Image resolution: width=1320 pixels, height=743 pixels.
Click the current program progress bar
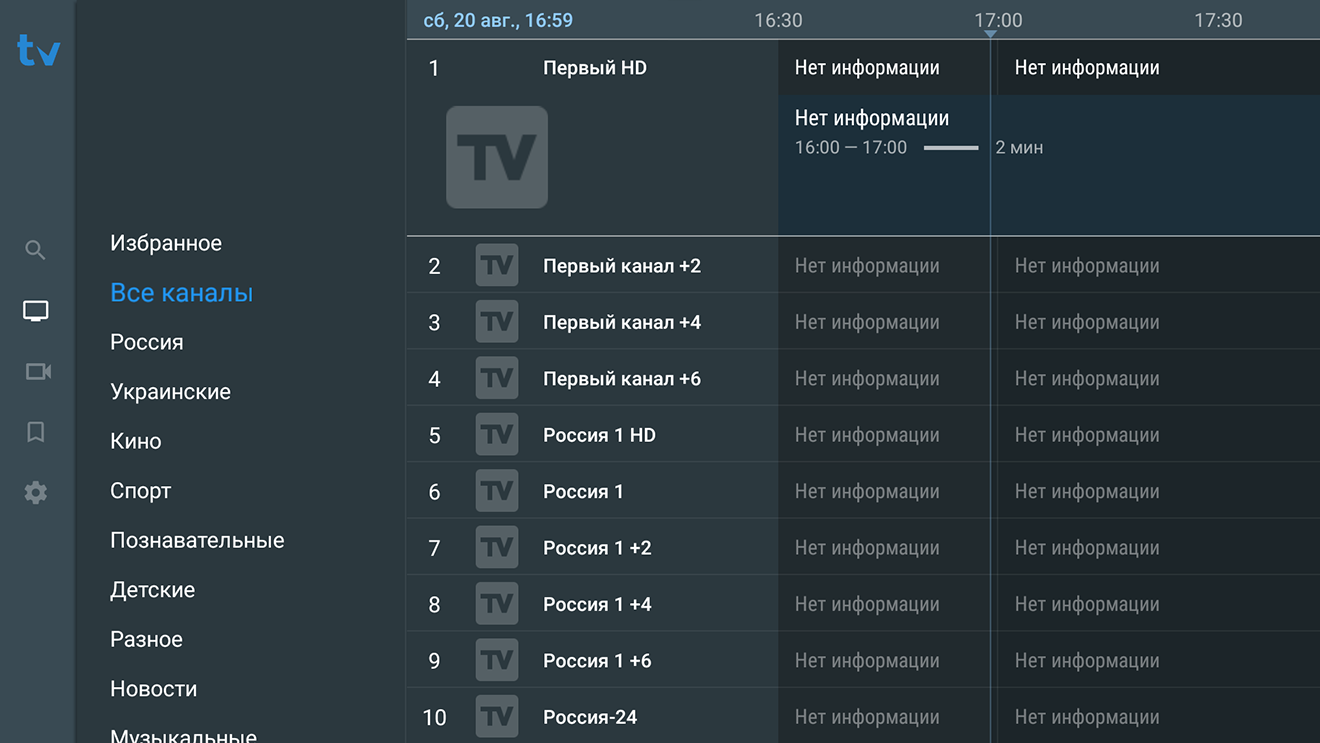pyautogui.click(x=951, y=148)
